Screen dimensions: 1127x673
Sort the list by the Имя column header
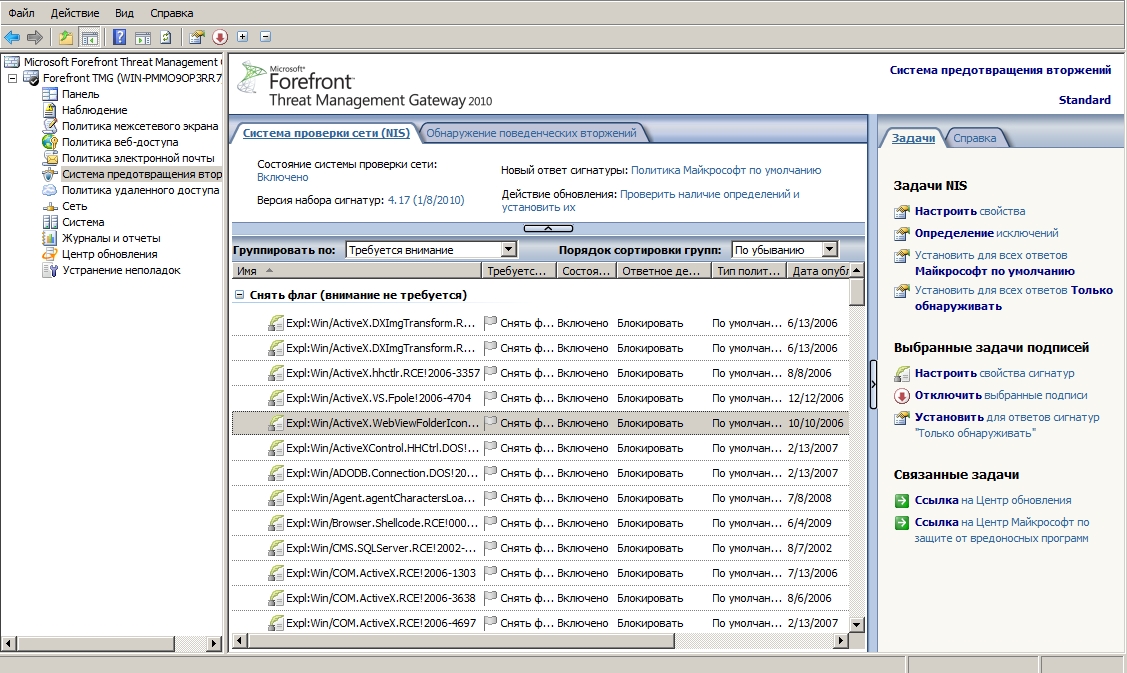356,271
